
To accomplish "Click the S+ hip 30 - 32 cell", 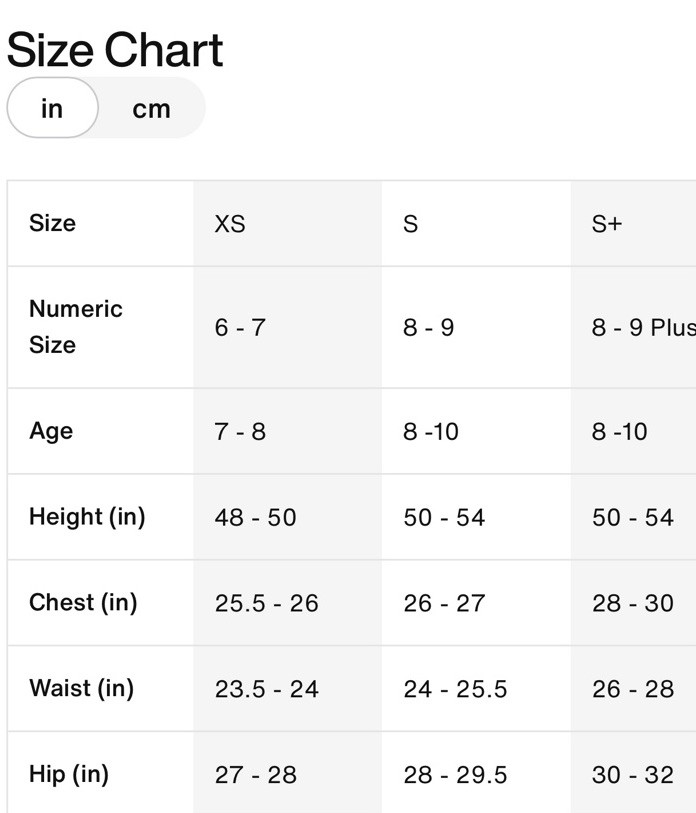I will (633, 773).
